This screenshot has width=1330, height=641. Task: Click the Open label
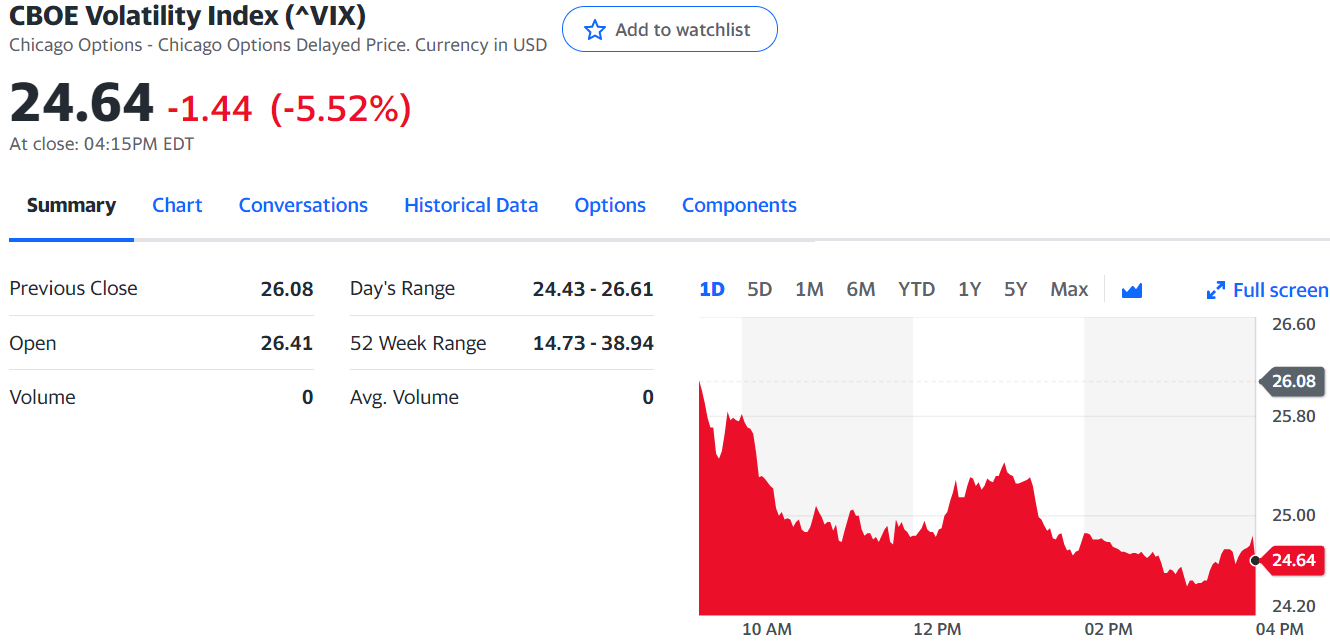click(33, 343)
